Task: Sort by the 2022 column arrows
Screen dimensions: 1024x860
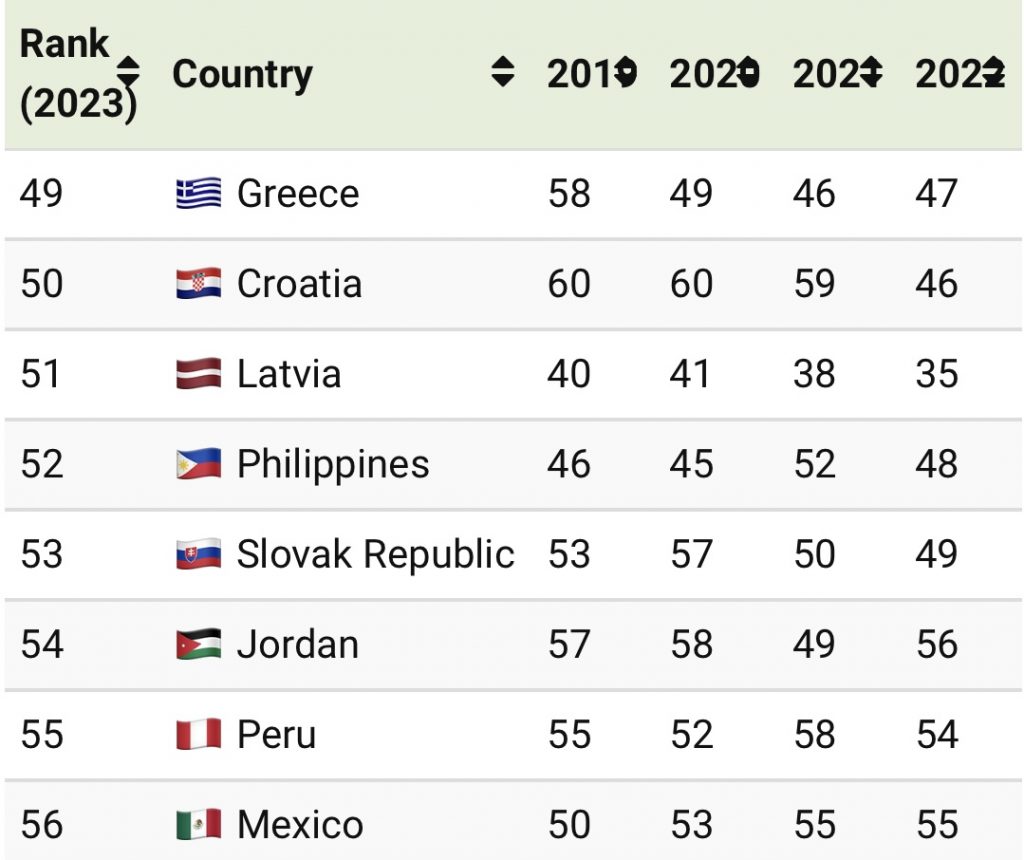Action: coord(993,74)
